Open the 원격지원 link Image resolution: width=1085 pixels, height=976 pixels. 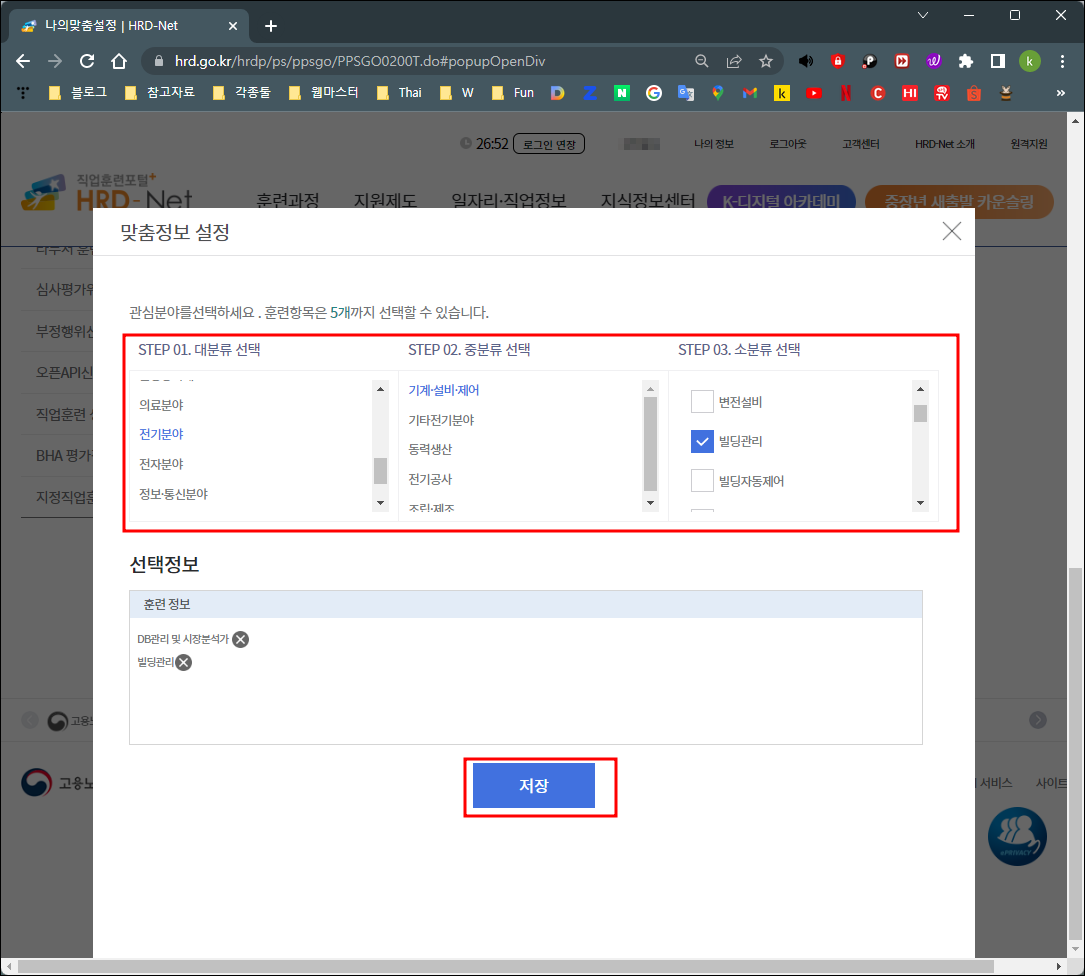1028,144
